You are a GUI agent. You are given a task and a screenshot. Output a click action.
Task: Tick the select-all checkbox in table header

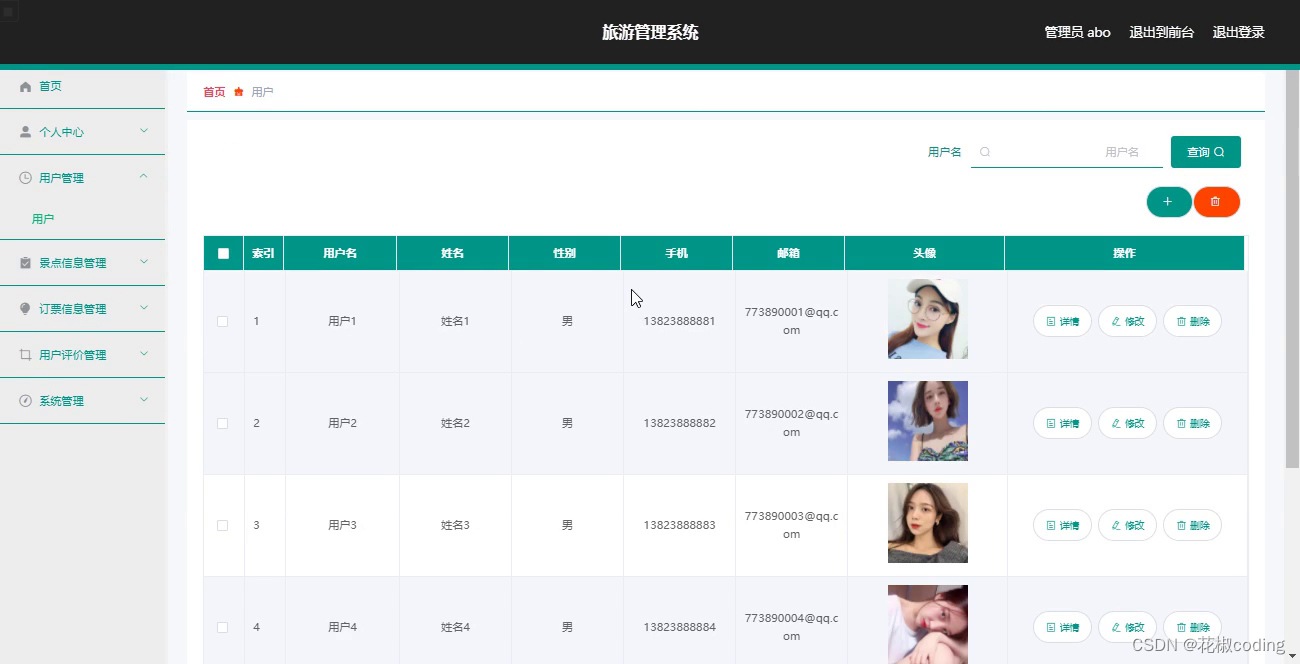(x=223, y=254)
